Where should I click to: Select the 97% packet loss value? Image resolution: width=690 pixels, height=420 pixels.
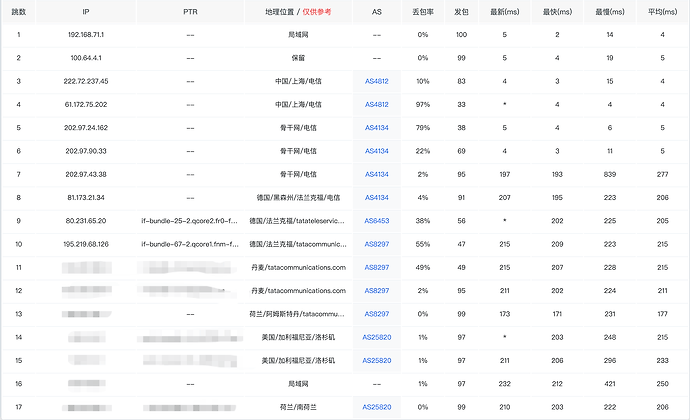[x=423, y=104]
